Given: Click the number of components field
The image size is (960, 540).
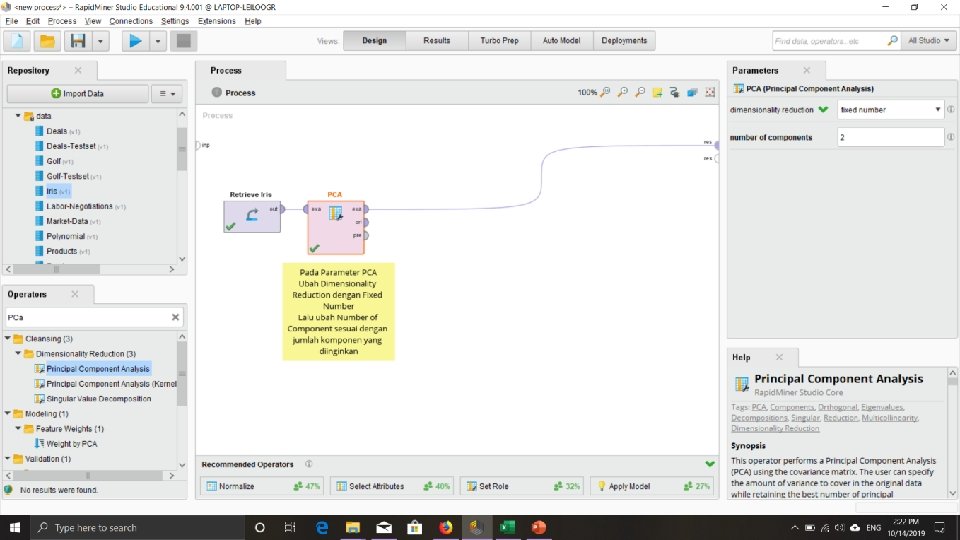Looking at the screenshot, I should tap(890, 137).
